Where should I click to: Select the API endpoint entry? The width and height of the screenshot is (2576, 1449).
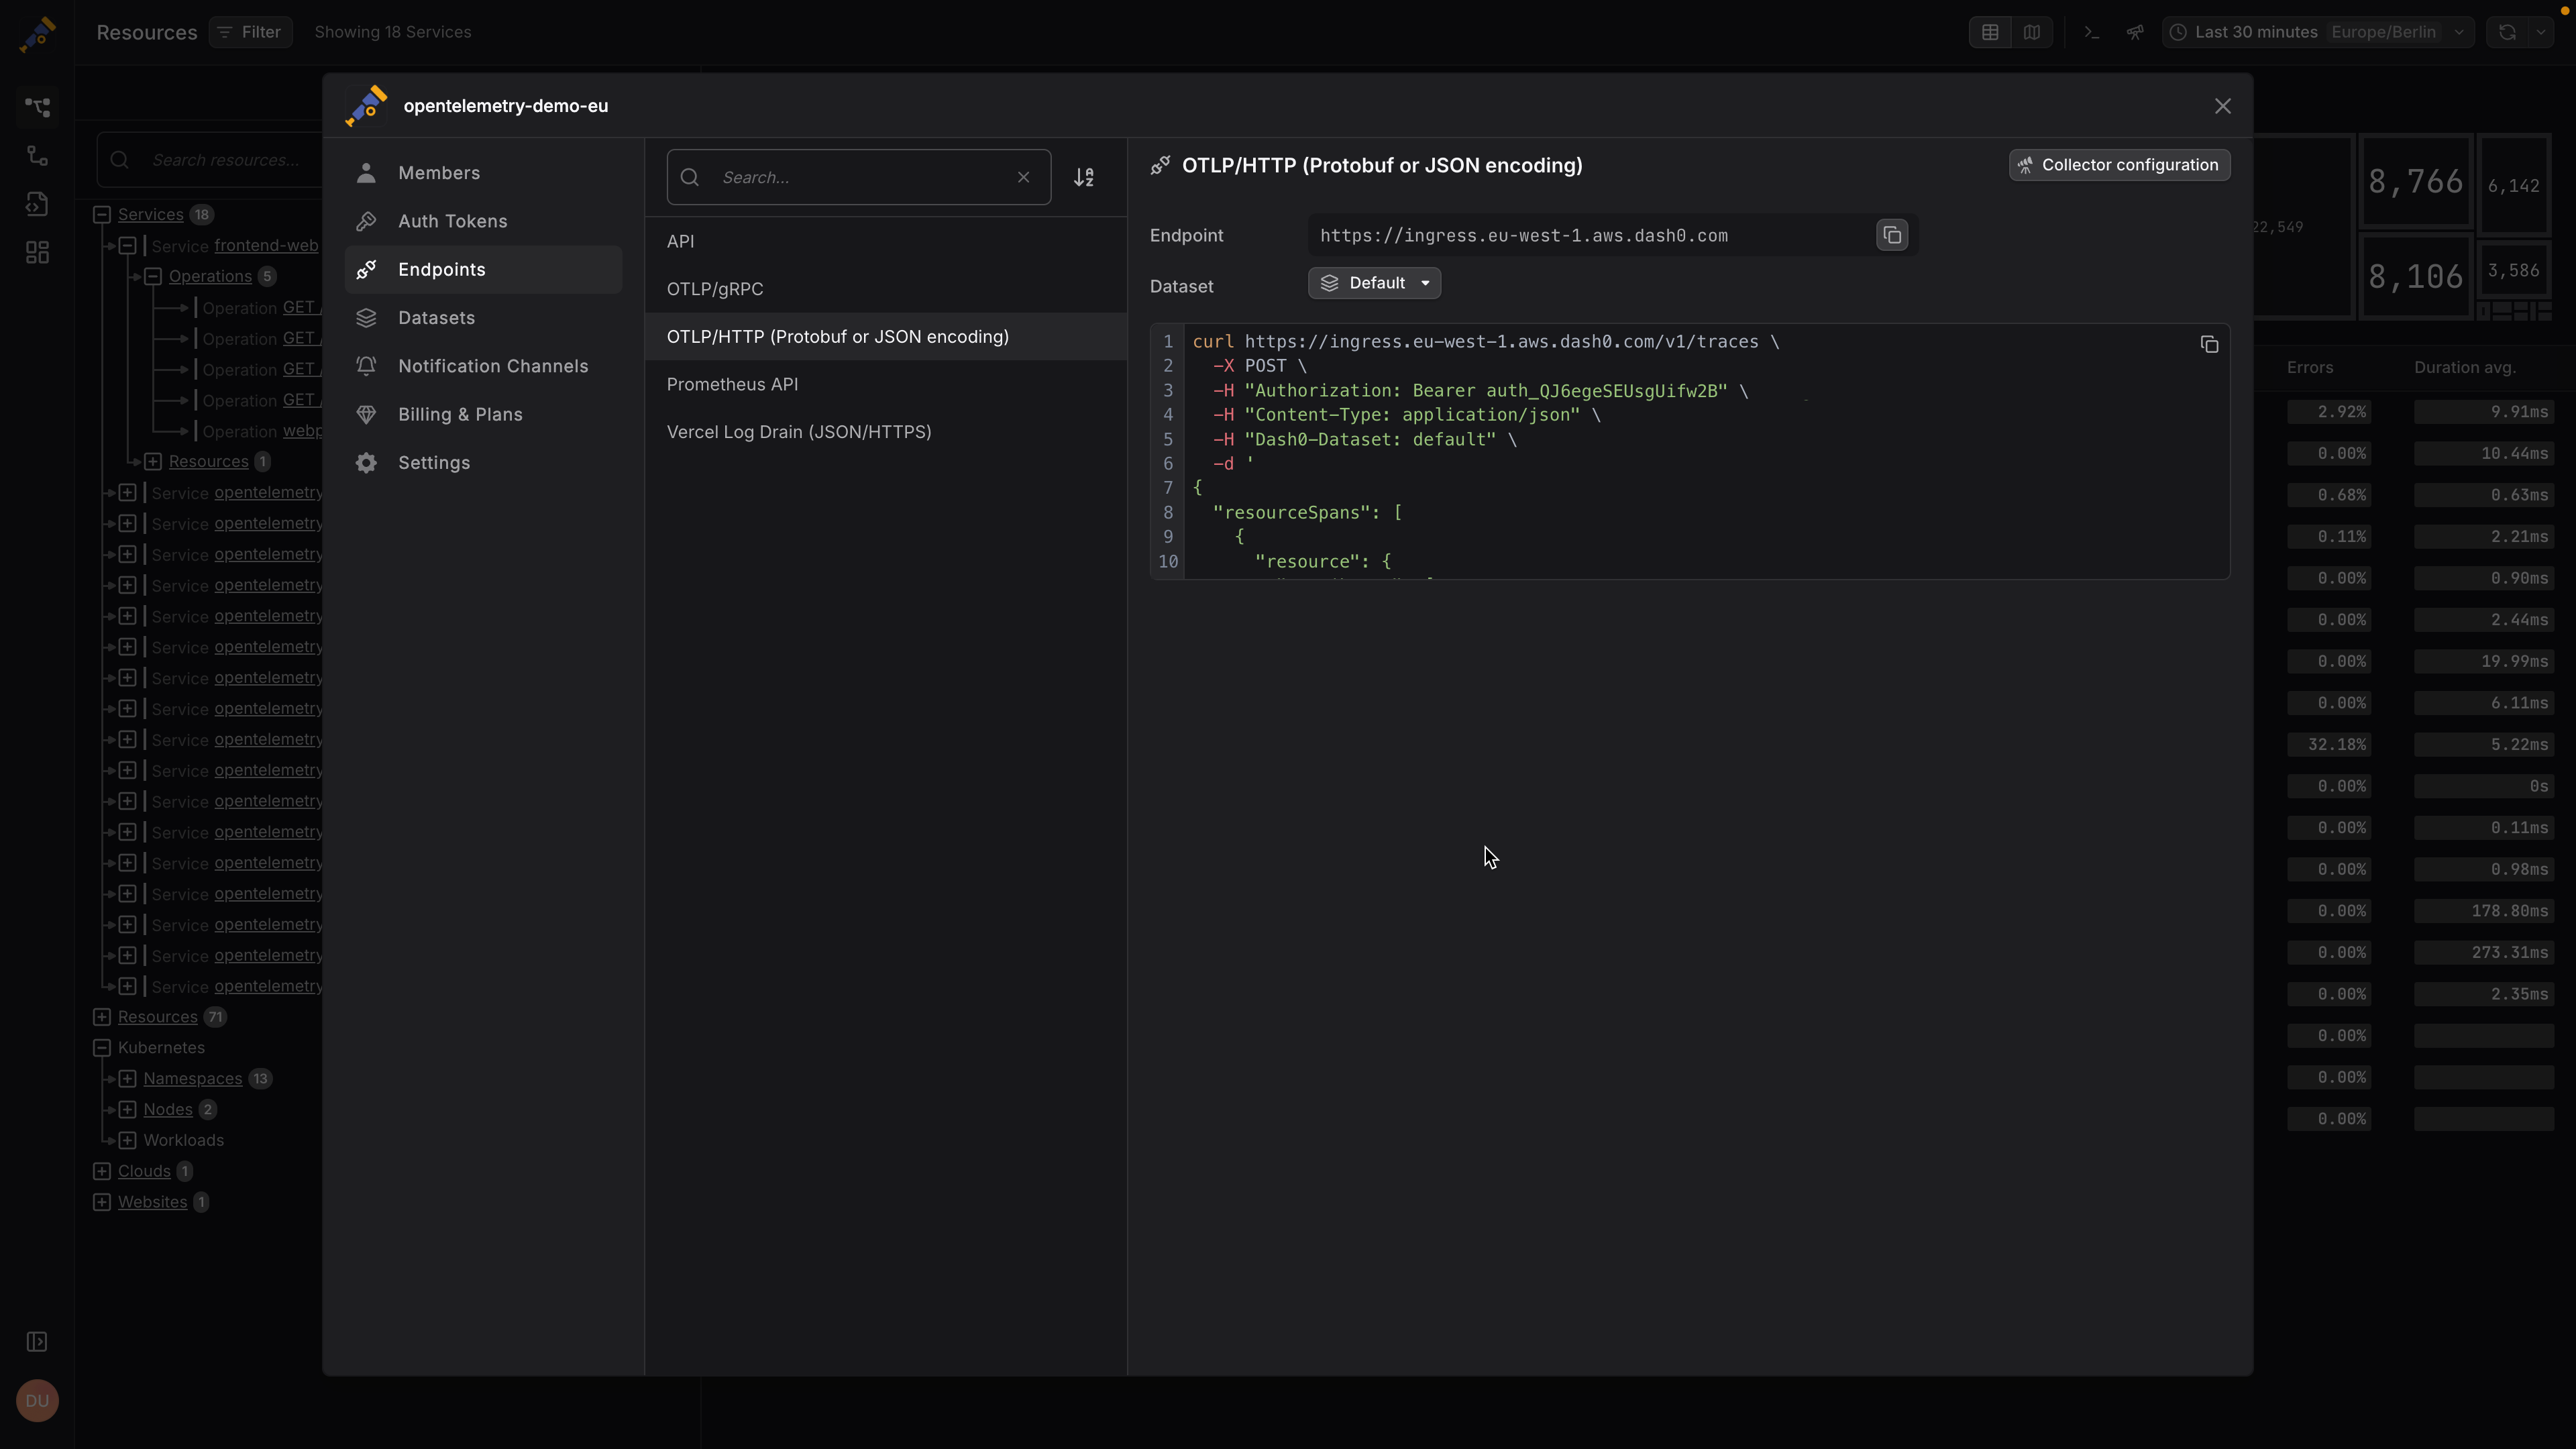click(885, 241)
